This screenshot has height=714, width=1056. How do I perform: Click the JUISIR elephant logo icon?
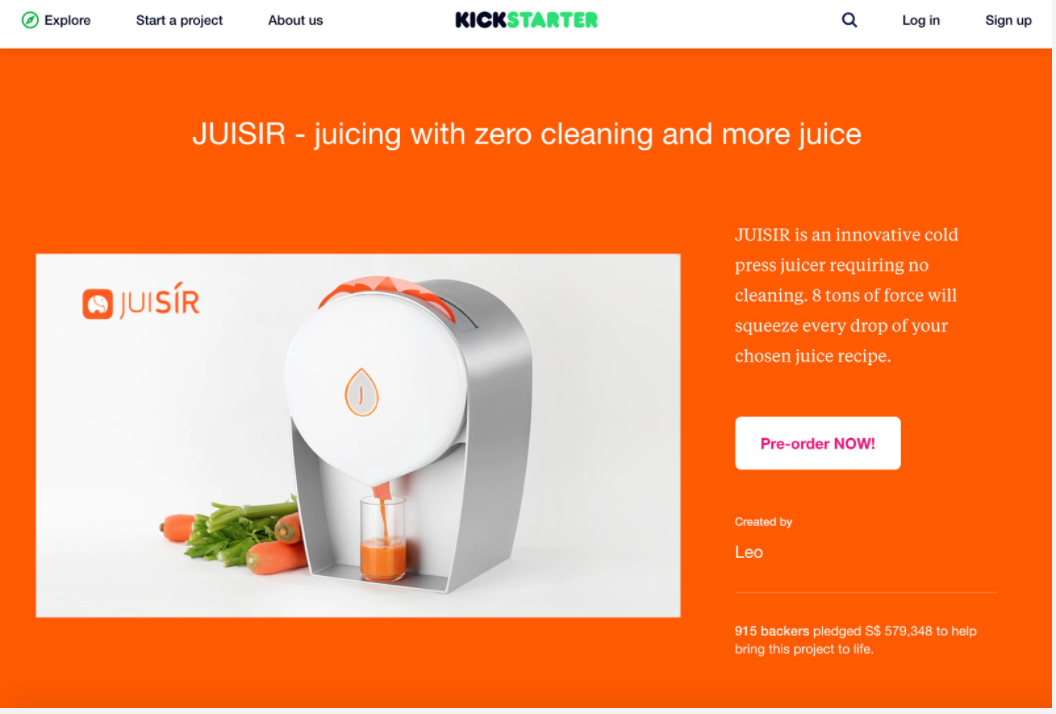tap(98, 304)
